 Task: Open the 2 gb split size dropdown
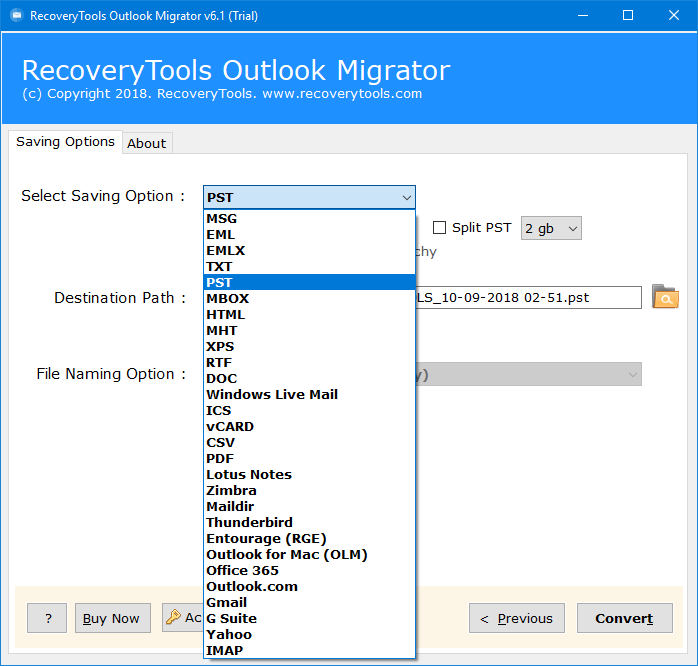point(551,228)
